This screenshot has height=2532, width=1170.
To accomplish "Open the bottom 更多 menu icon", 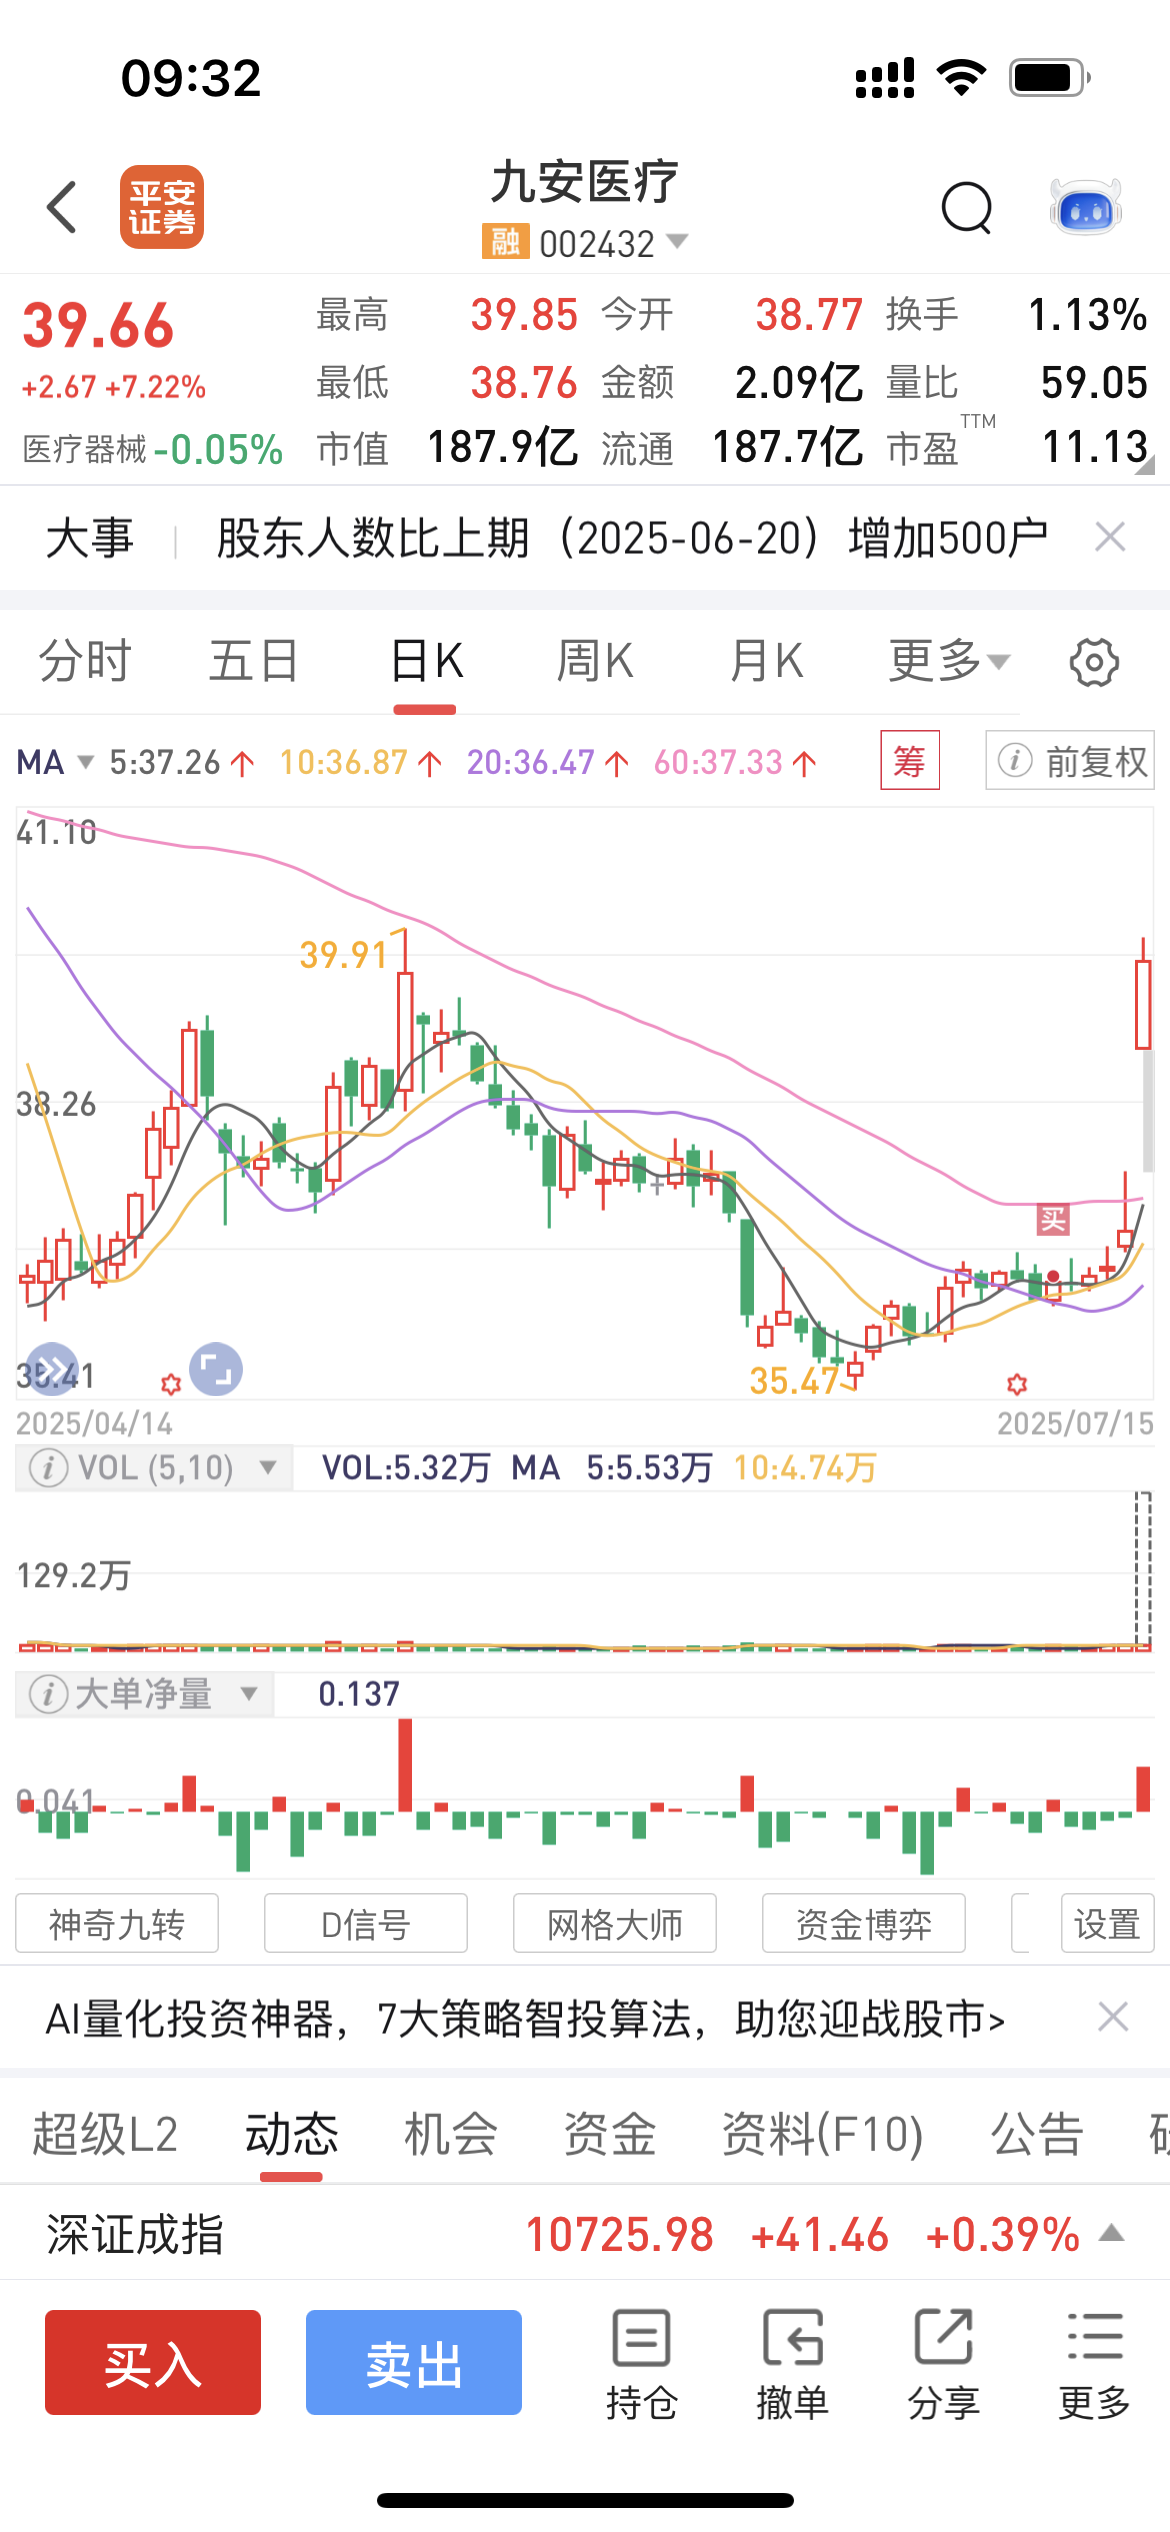I will pos(1095,2364).
